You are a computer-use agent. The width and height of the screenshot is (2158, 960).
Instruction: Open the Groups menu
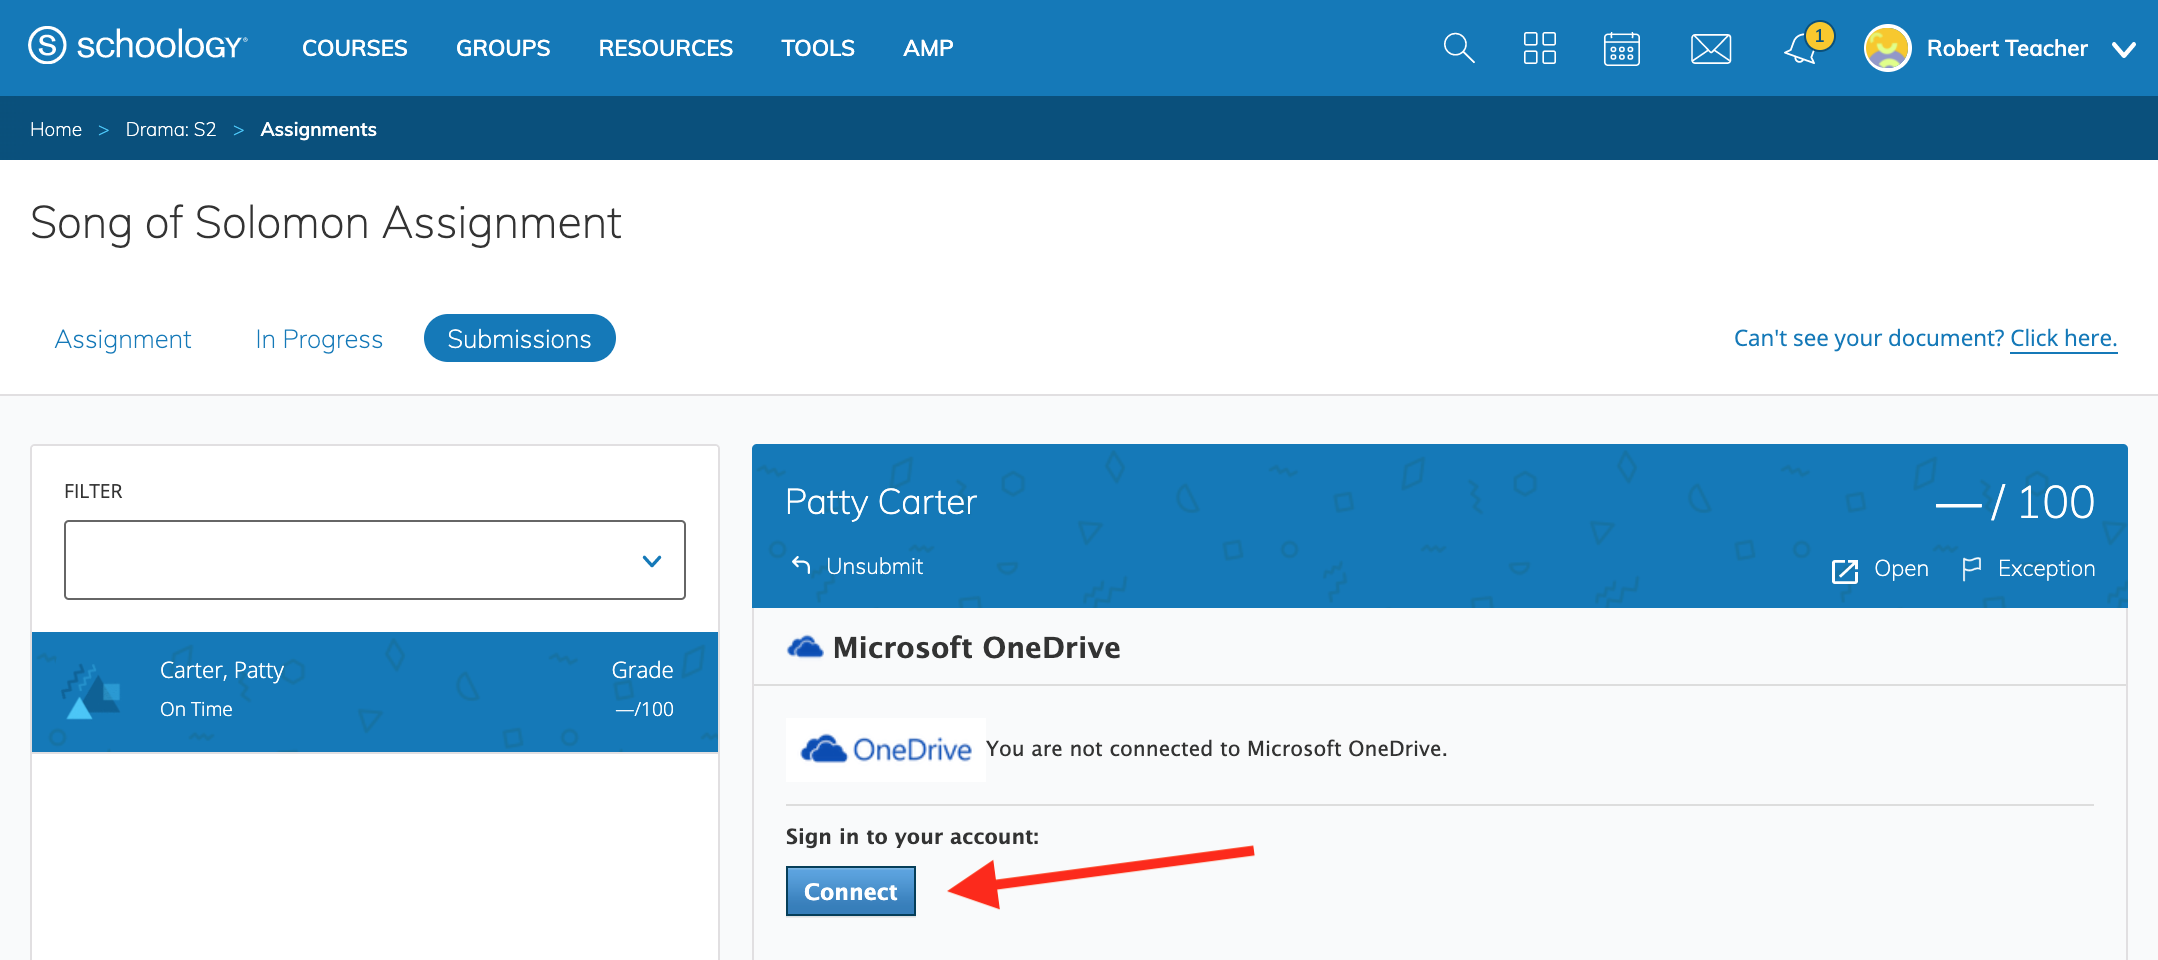[x=503, y=48]
